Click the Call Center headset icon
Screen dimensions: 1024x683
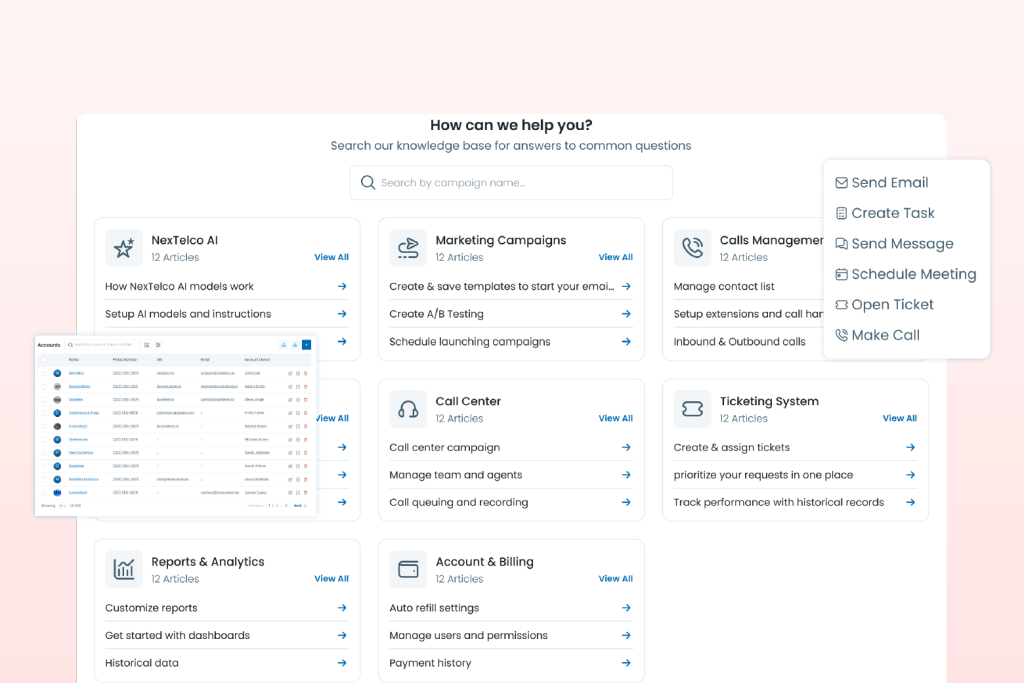408,409
